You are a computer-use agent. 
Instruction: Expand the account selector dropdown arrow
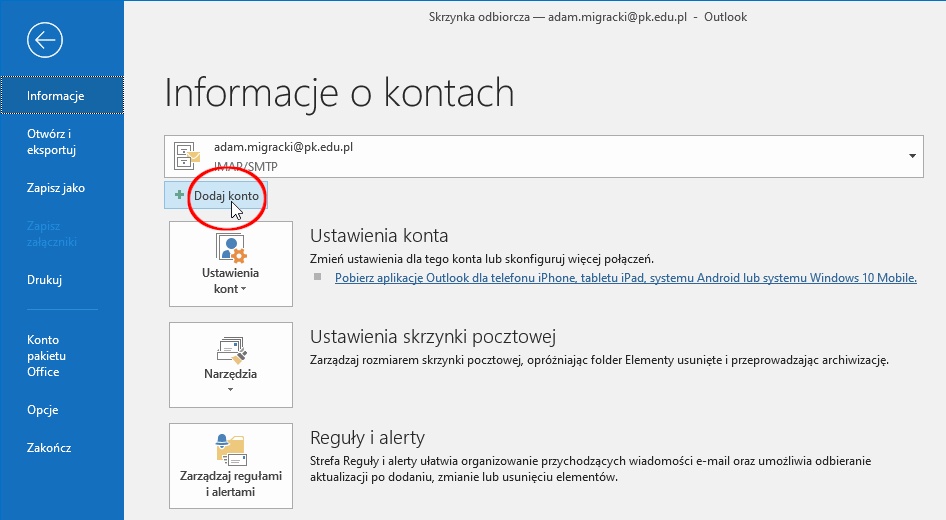click(x=912, y=157)
